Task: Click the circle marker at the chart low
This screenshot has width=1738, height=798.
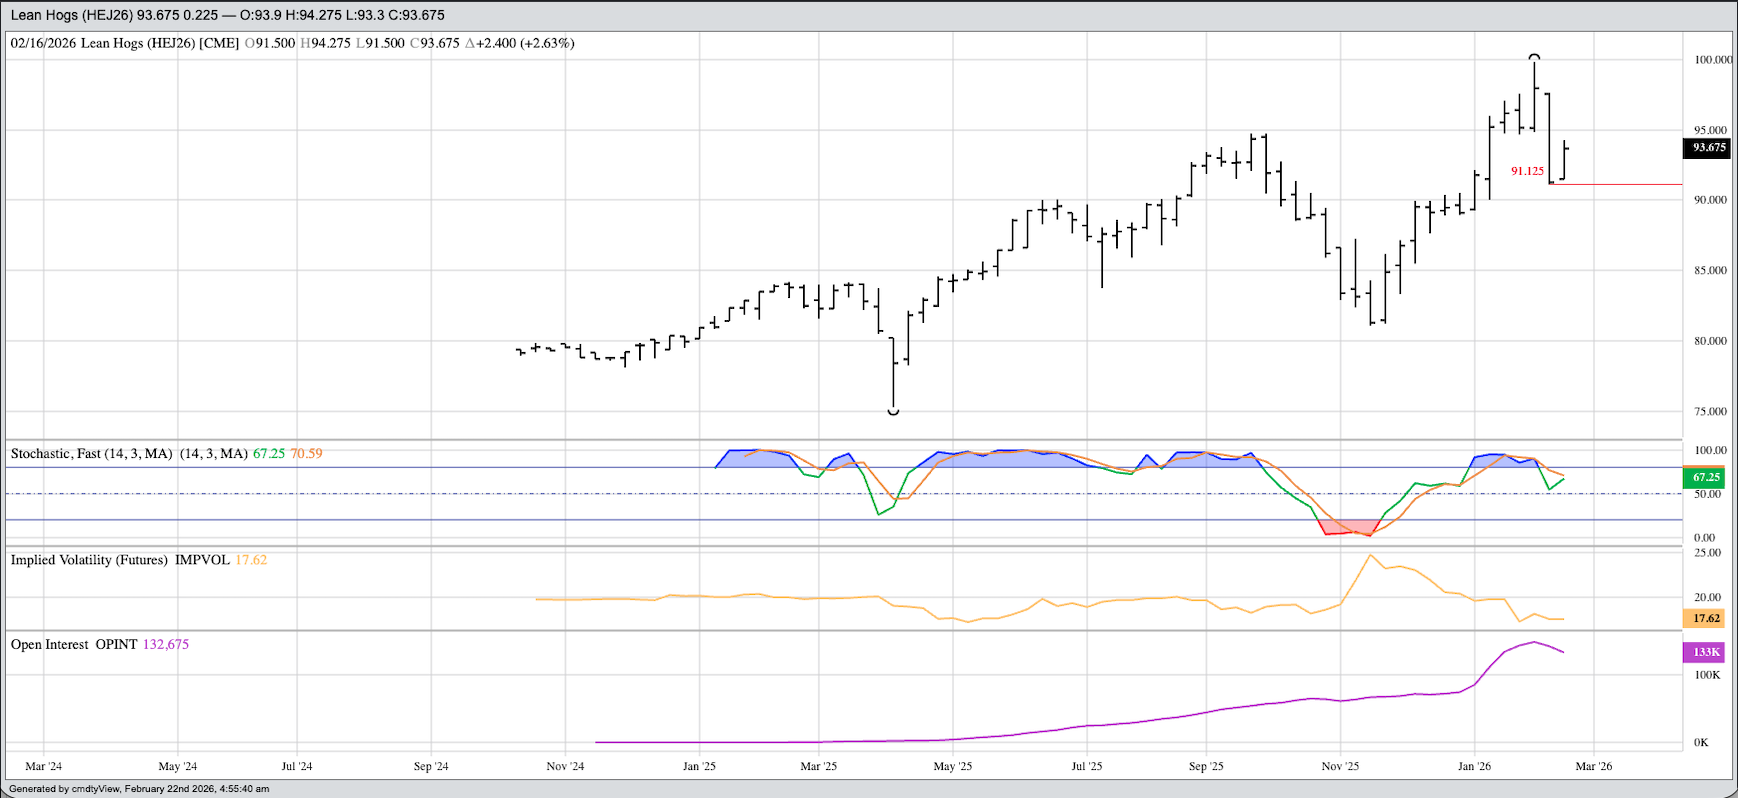Action: coord(893,411)
